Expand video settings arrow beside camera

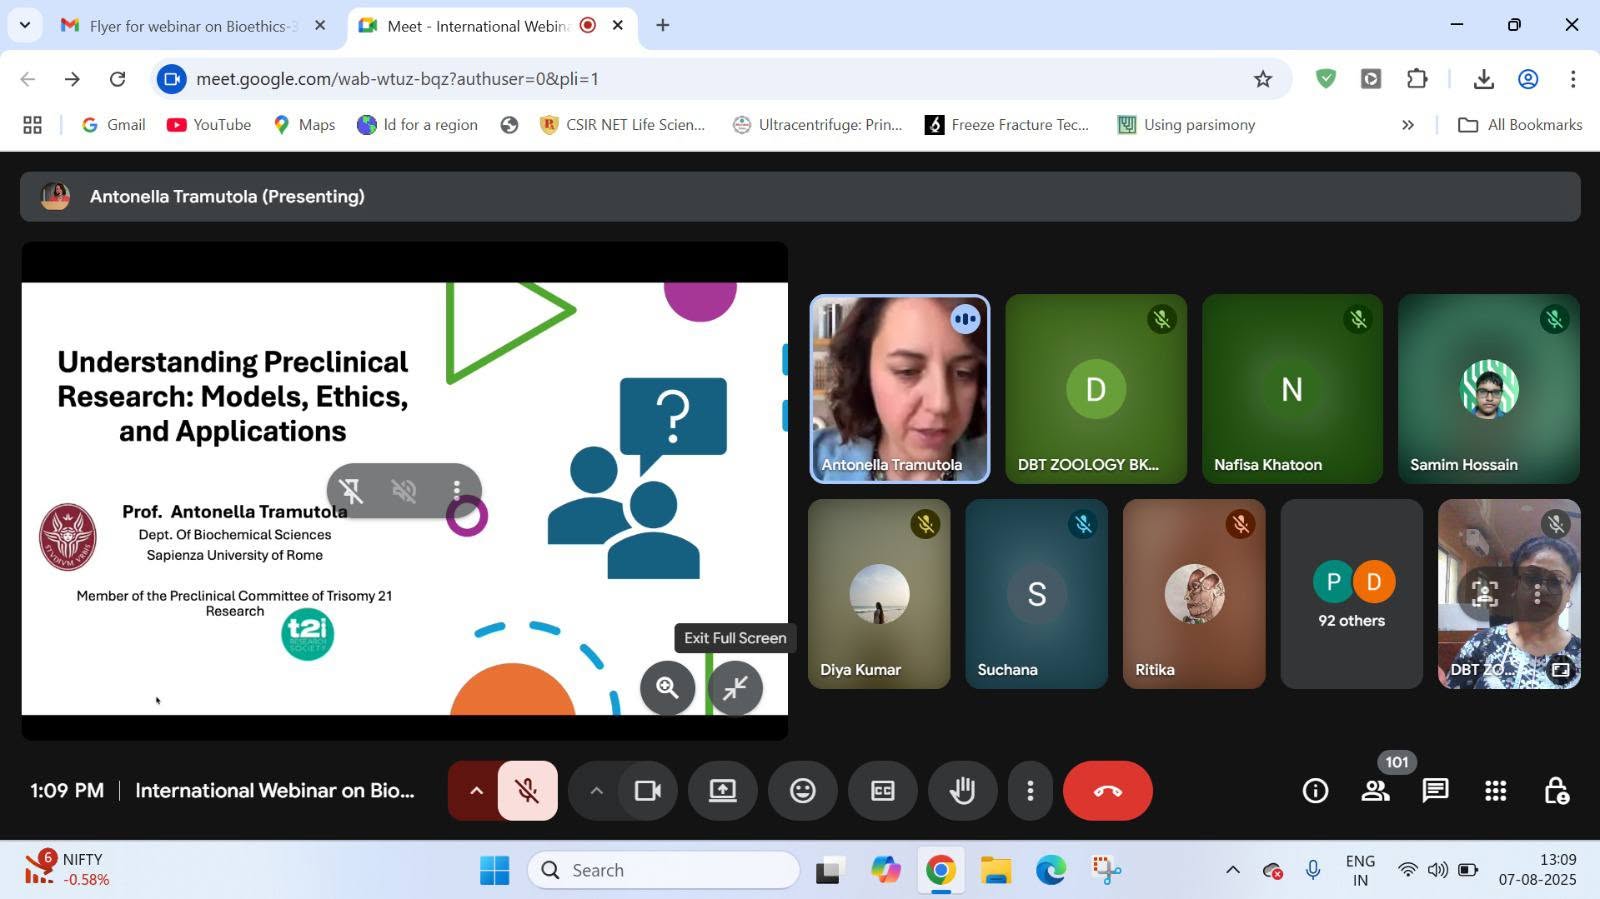[x=596, y=791]
